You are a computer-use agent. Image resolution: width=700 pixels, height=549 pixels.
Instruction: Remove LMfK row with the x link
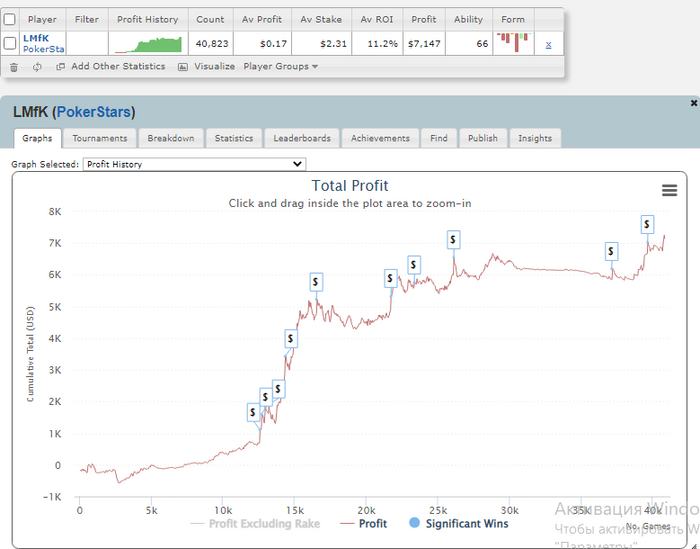[x=548, y=44]
